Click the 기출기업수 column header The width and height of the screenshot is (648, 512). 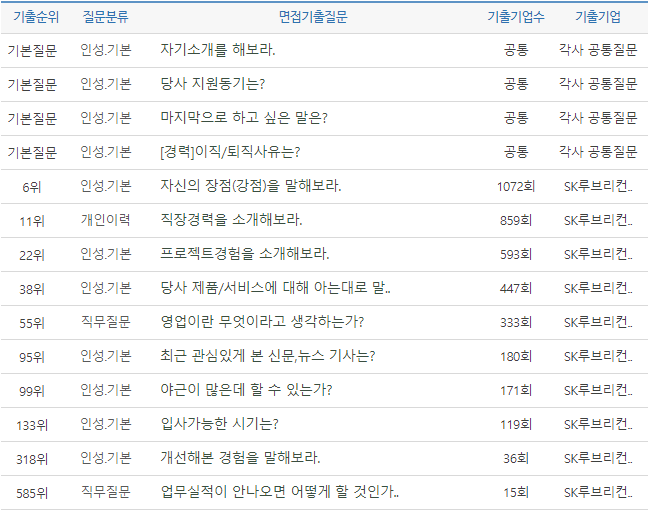[x=516, y=17]
